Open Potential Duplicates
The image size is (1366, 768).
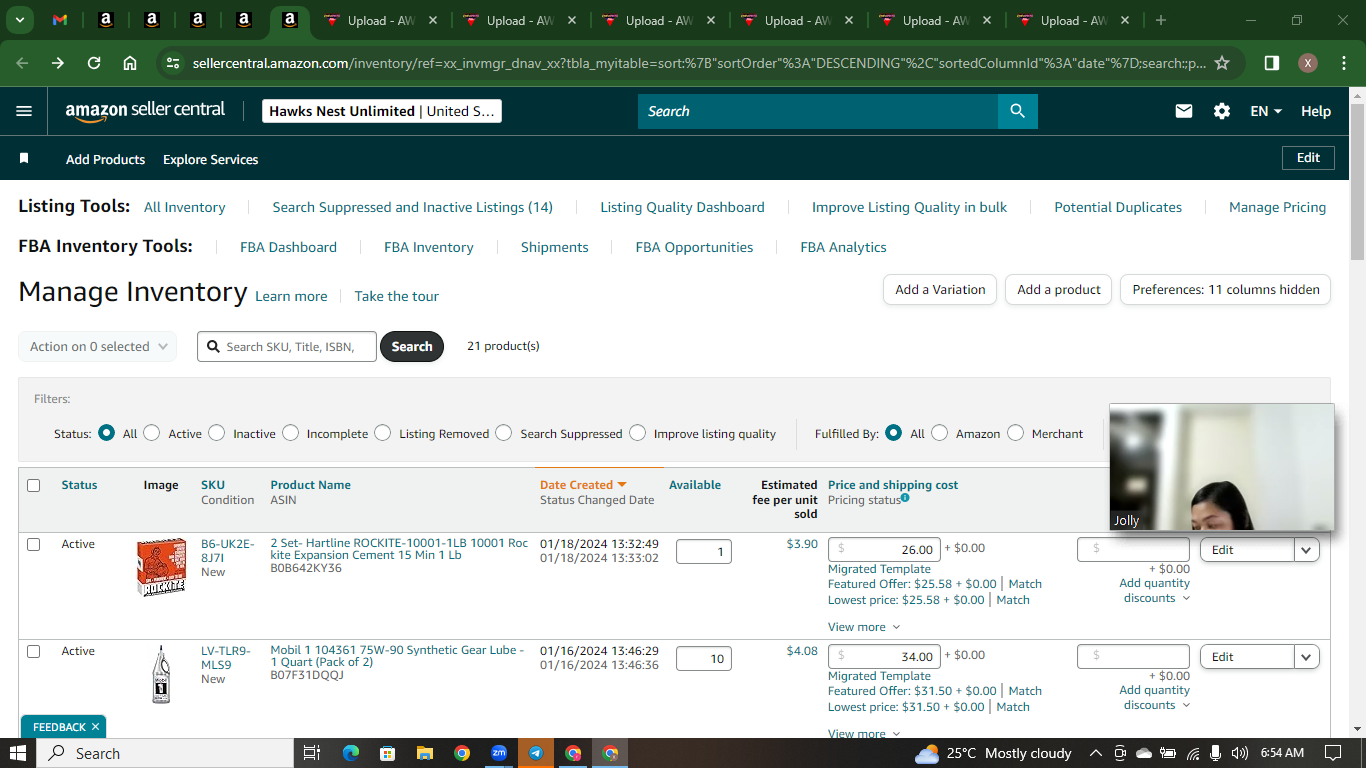1118,207
